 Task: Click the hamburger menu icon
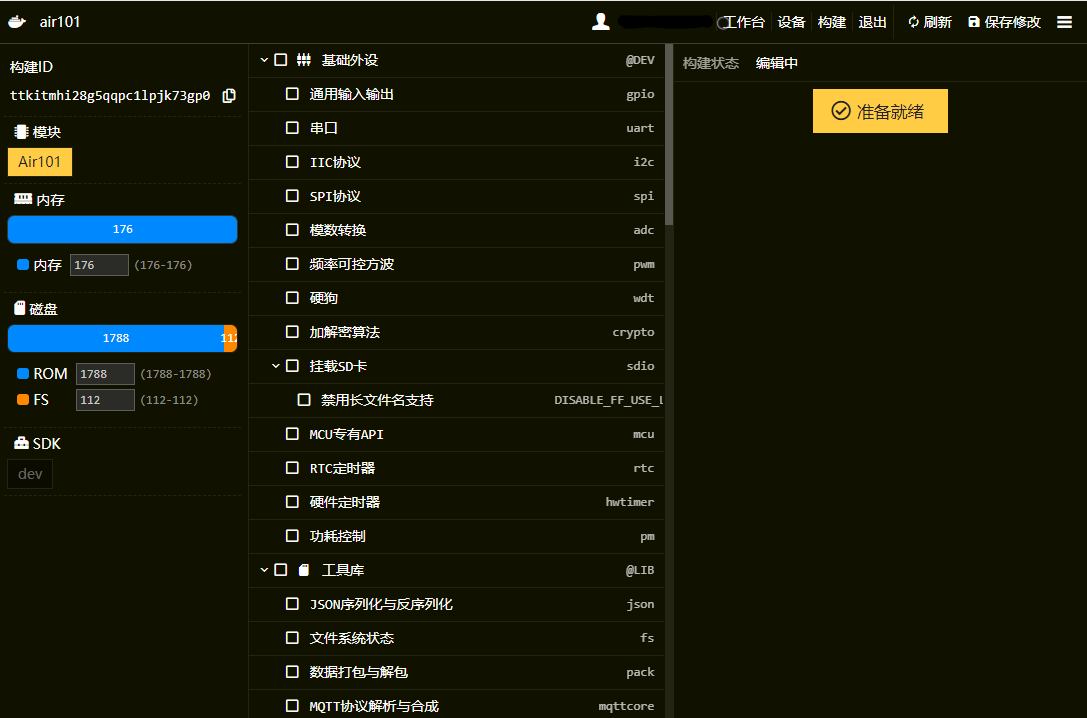point(1064,22)
